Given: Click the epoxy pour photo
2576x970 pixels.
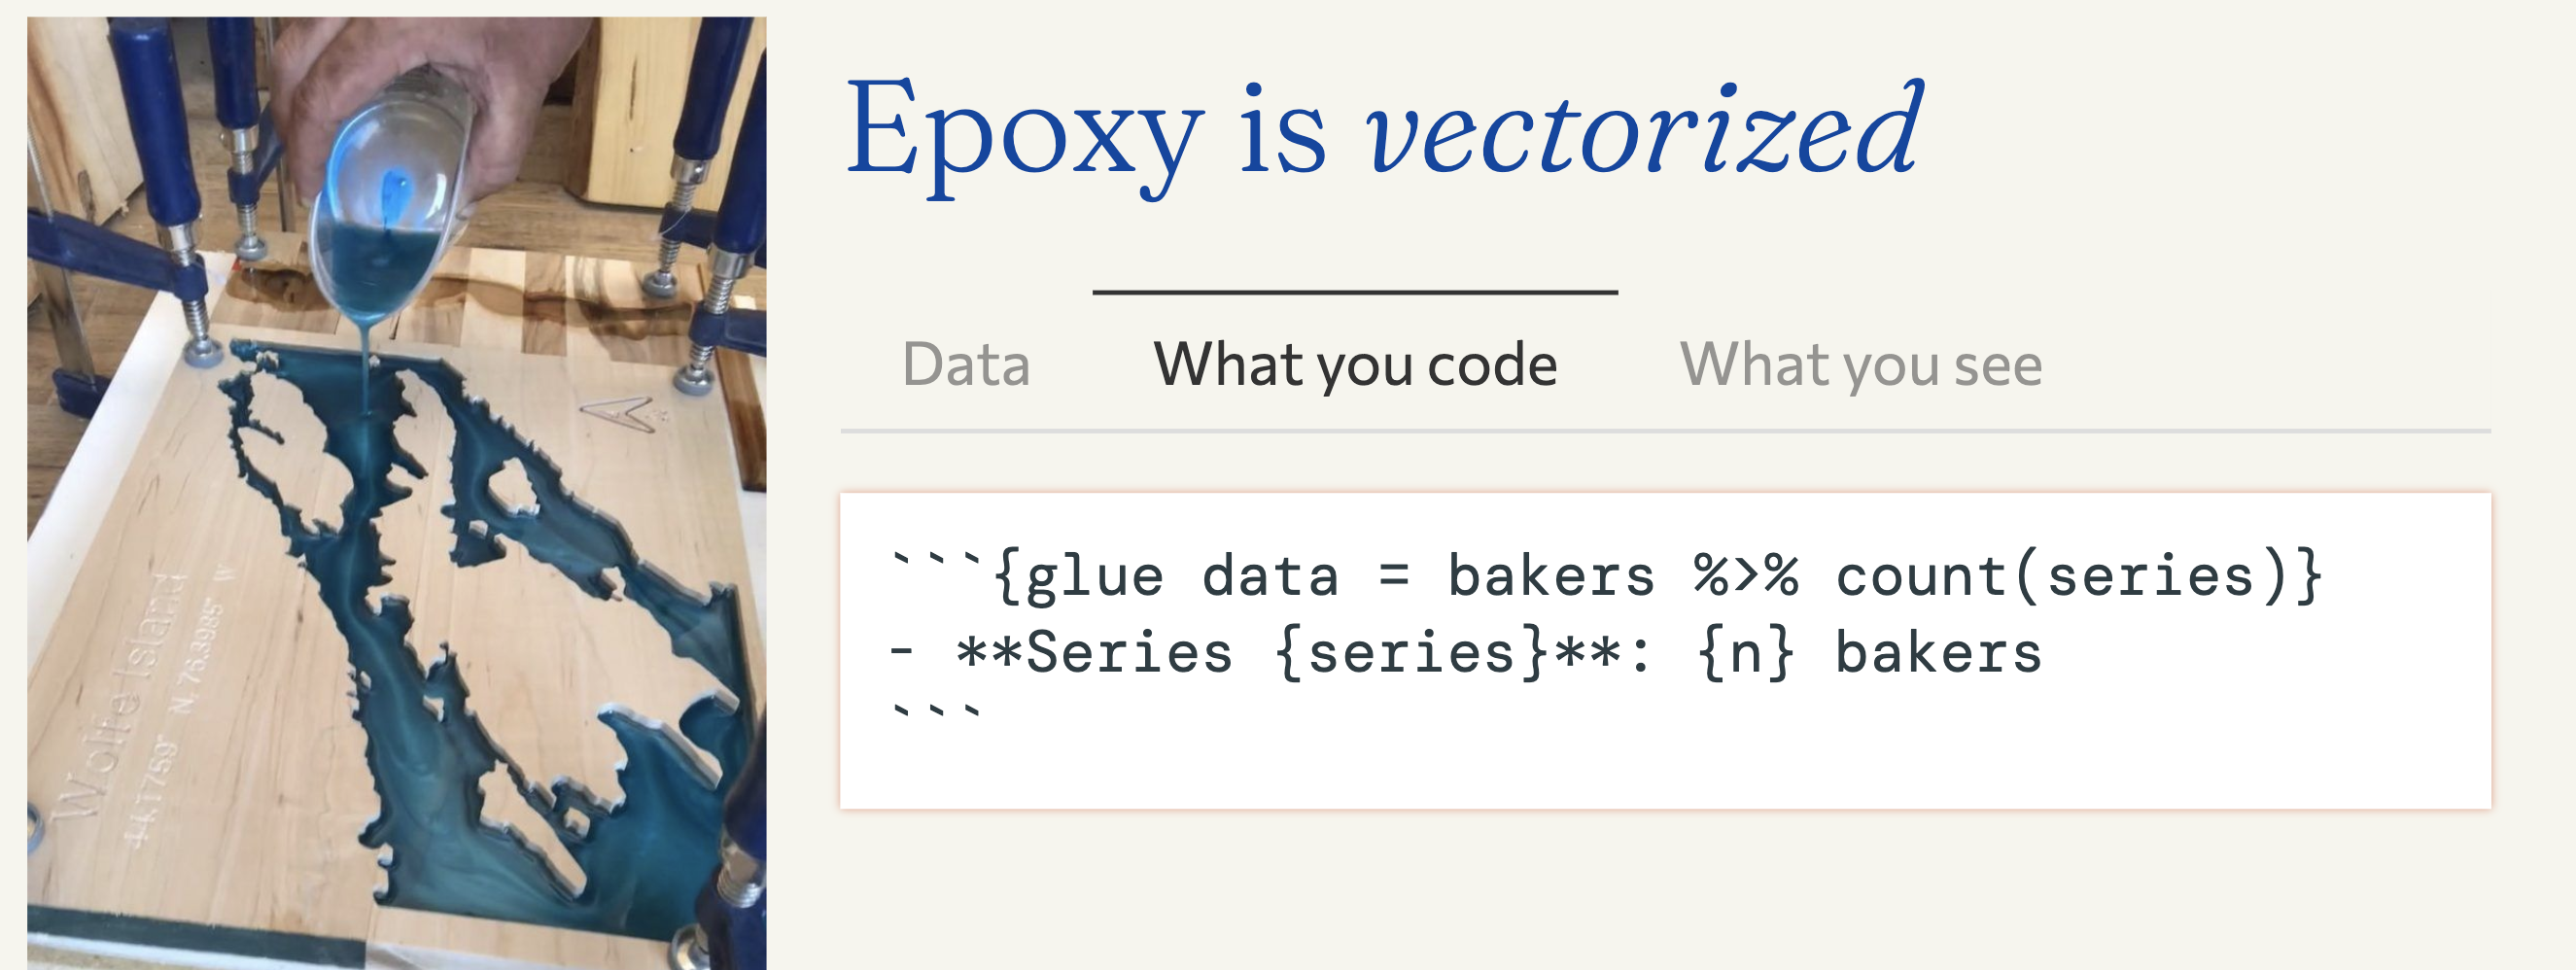Looking at the screenshot, I should coord(397,492).
